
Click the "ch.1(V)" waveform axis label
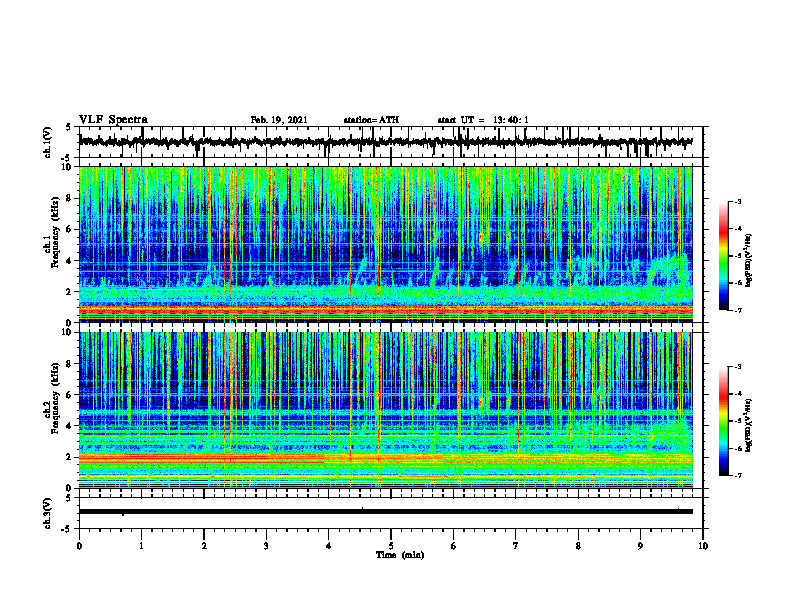click(48, 142)
